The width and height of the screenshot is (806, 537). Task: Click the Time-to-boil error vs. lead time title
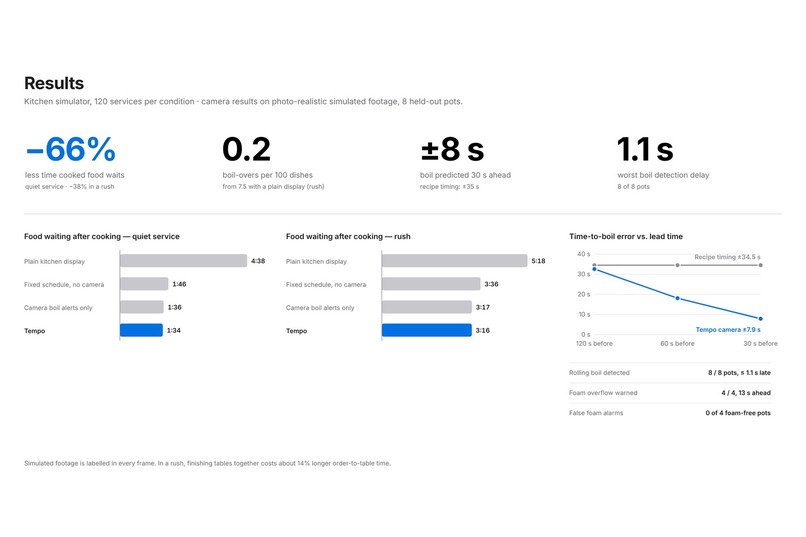(626, 236)
